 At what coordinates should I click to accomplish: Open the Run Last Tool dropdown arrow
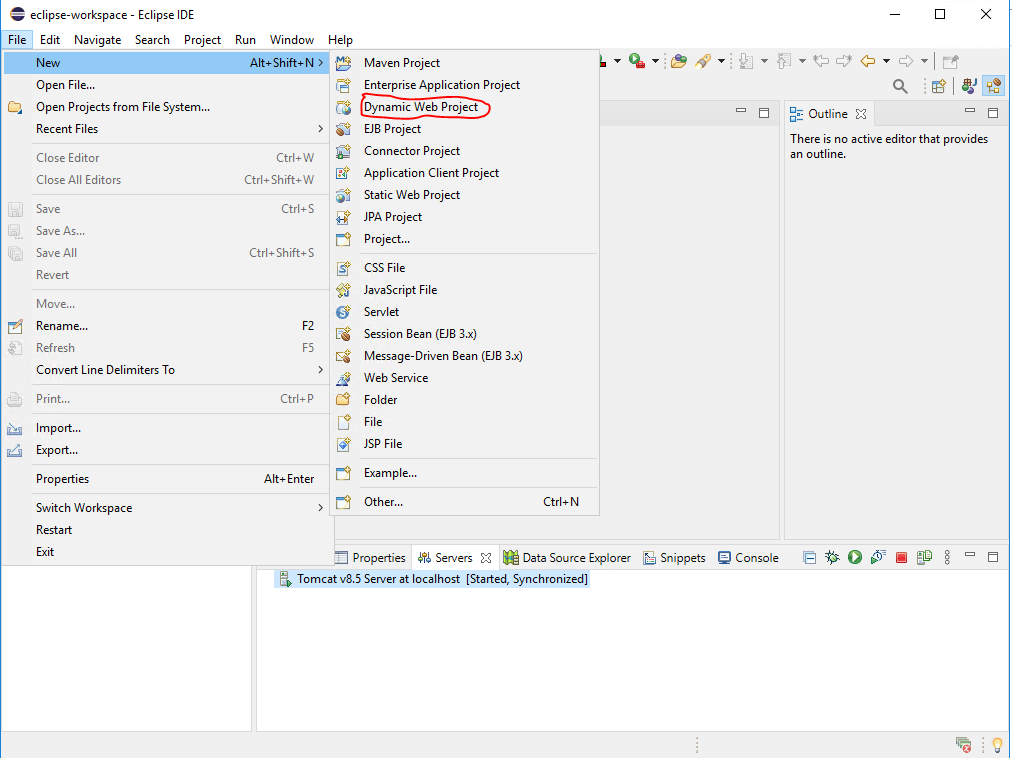pyautogui.click(x=655, y=61)
